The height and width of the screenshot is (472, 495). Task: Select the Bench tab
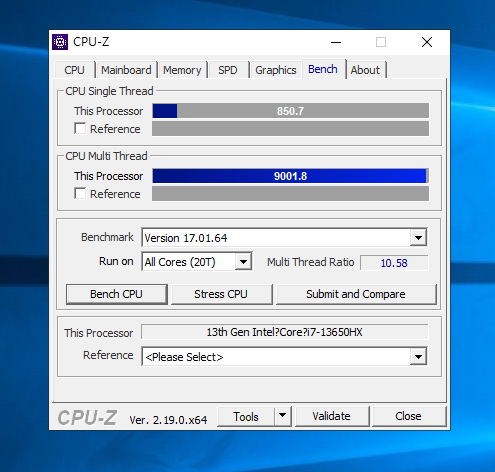click(x=323, y=69)
